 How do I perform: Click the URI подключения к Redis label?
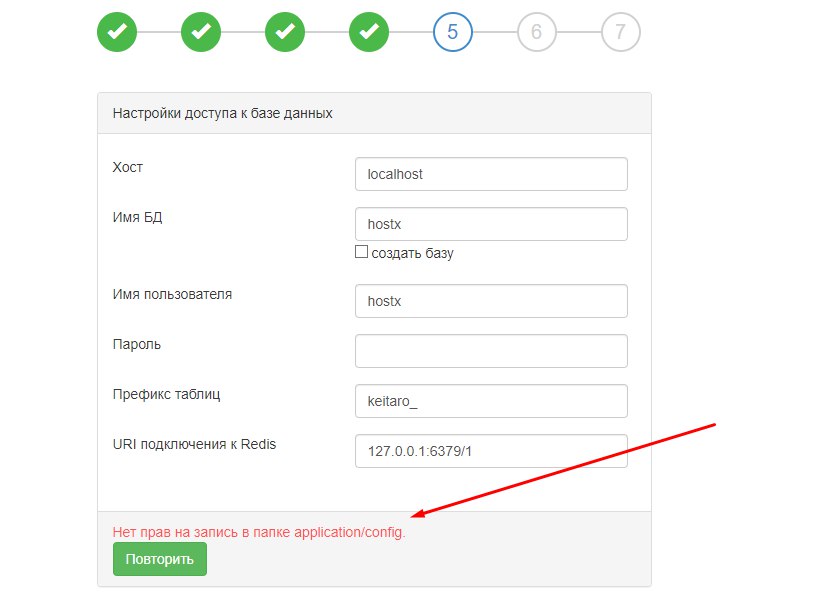tap(194, 444)
